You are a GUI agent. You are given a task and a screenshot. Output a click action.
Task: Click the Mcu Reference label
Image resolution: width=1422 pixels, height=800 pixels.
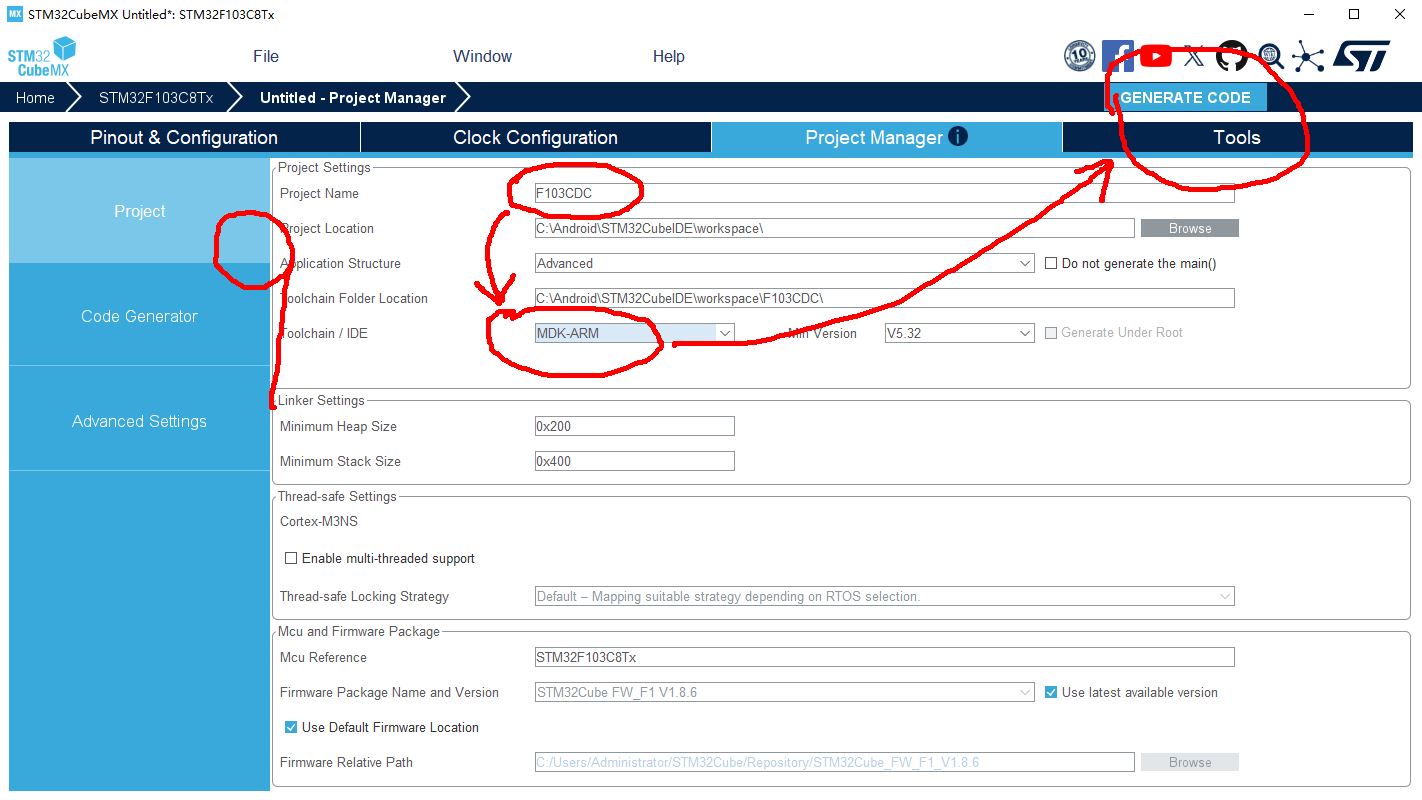(323, 657)
